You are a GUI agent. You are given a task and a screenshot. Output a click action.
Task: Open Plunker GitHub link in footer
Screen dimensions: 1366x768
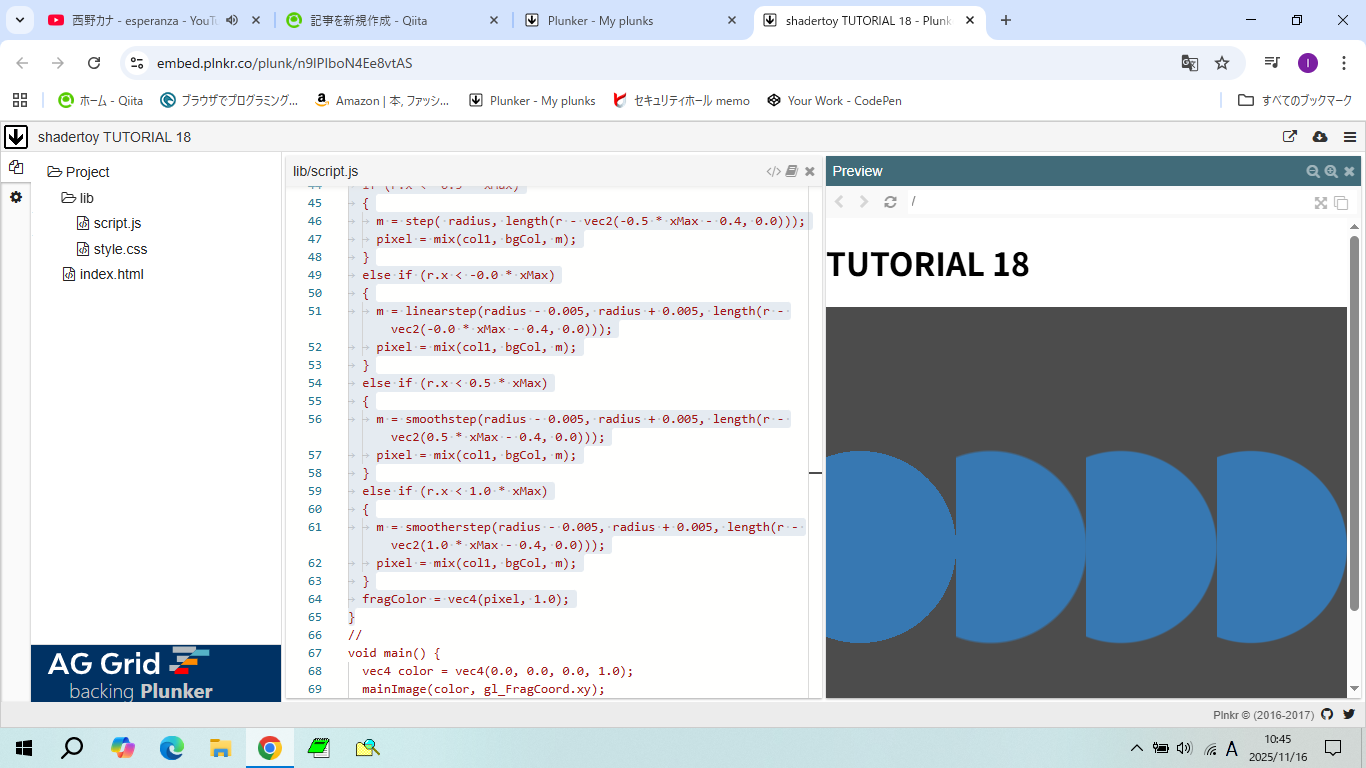(x=1327, y=714)
